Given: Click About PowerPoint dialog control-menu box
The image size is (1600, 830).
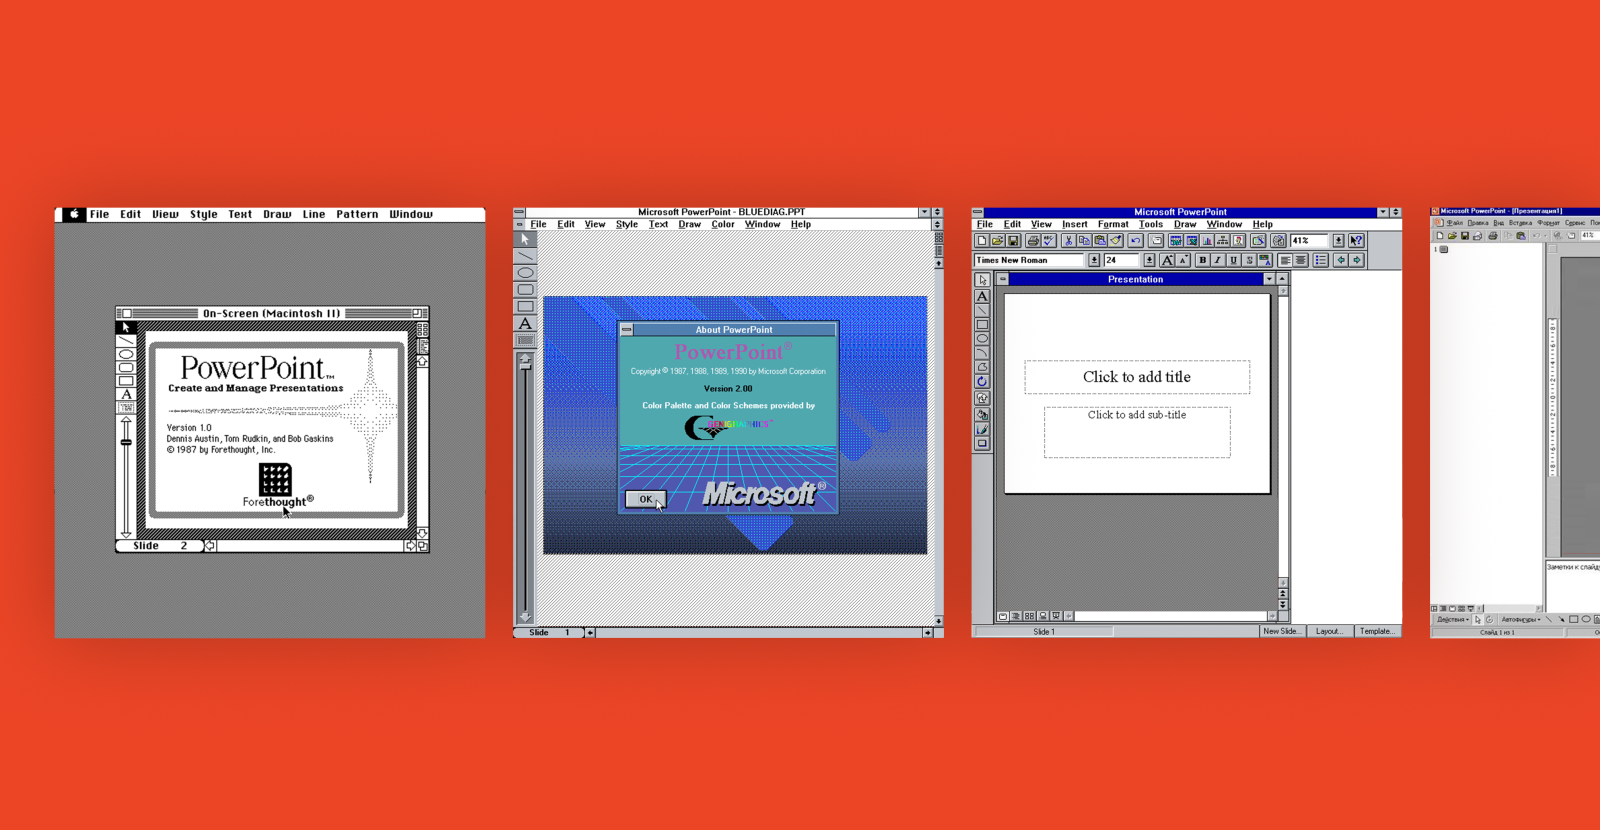Looking at the screenshot, I should (626, 329).
